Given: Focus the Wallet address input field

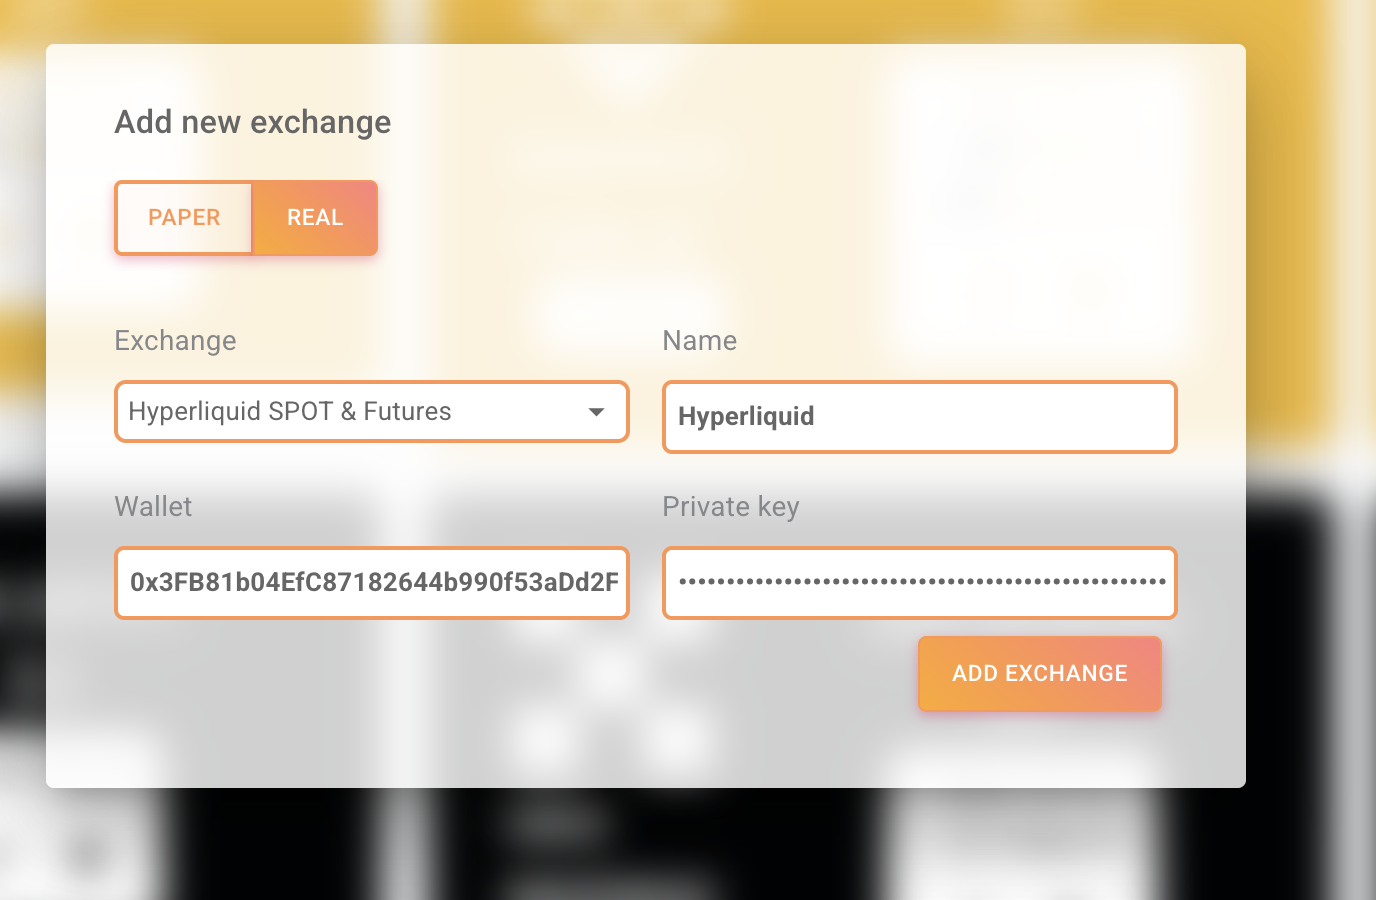Looking at the screenshot, I should [x=371, y=583].
